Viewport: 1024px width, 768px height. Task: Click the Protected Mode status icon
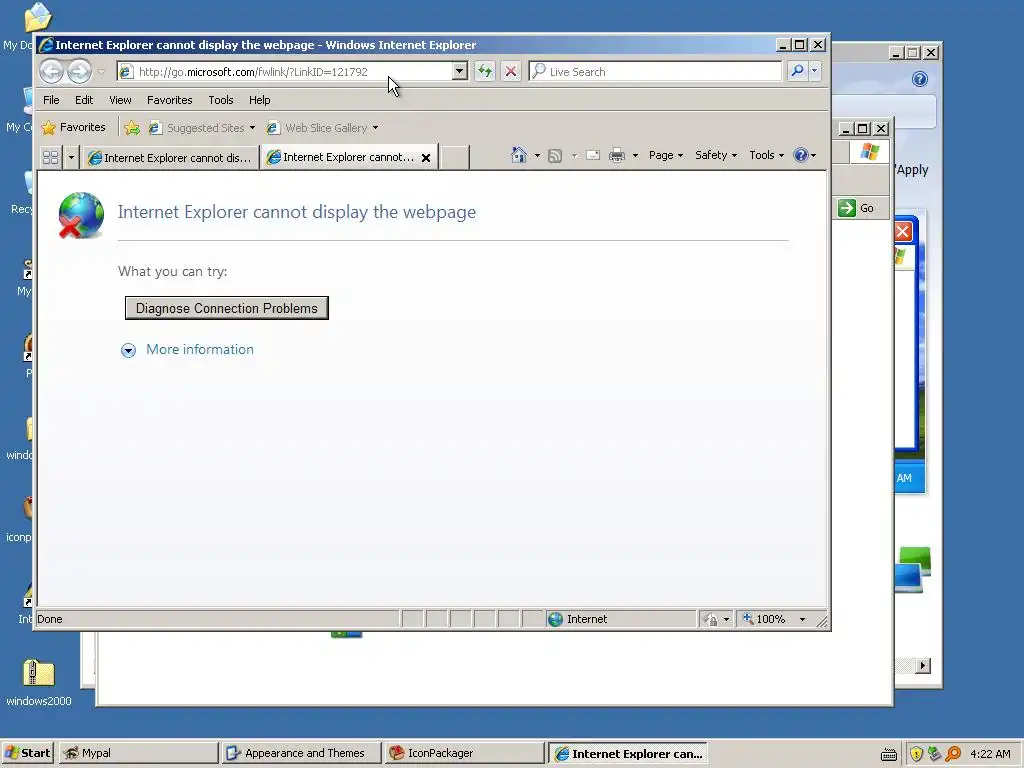coord(711,619)
